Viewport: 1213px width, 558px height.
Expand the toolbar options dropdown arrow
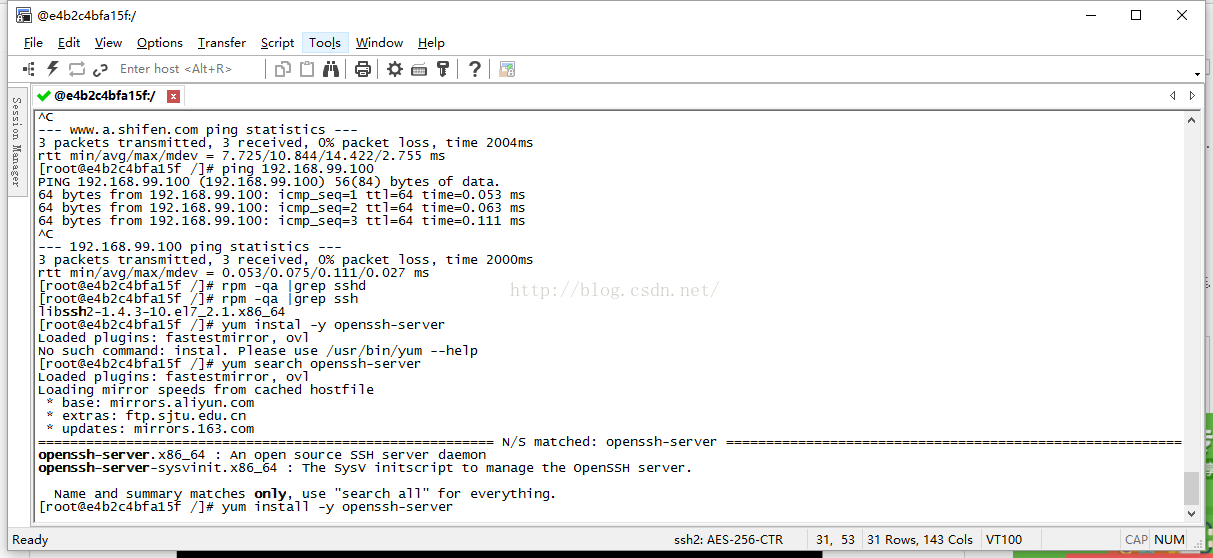[1197, 74]
